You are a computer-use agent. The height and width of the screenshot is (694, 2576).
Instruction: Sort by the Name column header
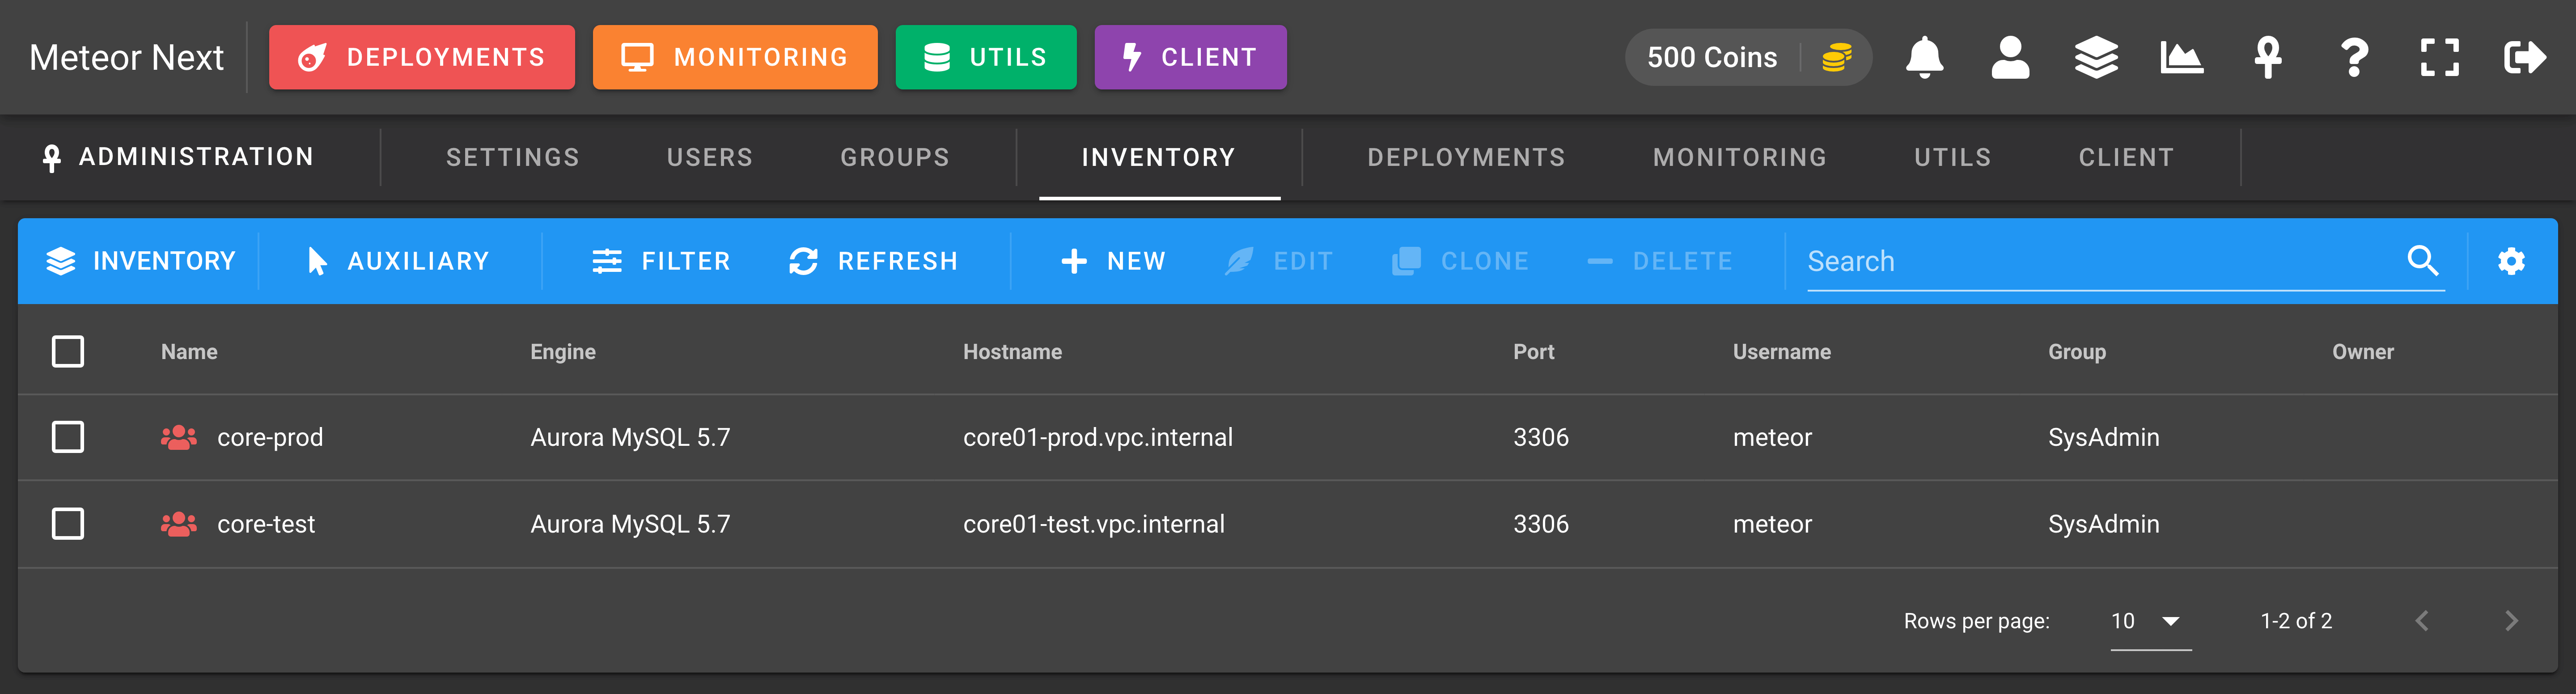(189, 352)
